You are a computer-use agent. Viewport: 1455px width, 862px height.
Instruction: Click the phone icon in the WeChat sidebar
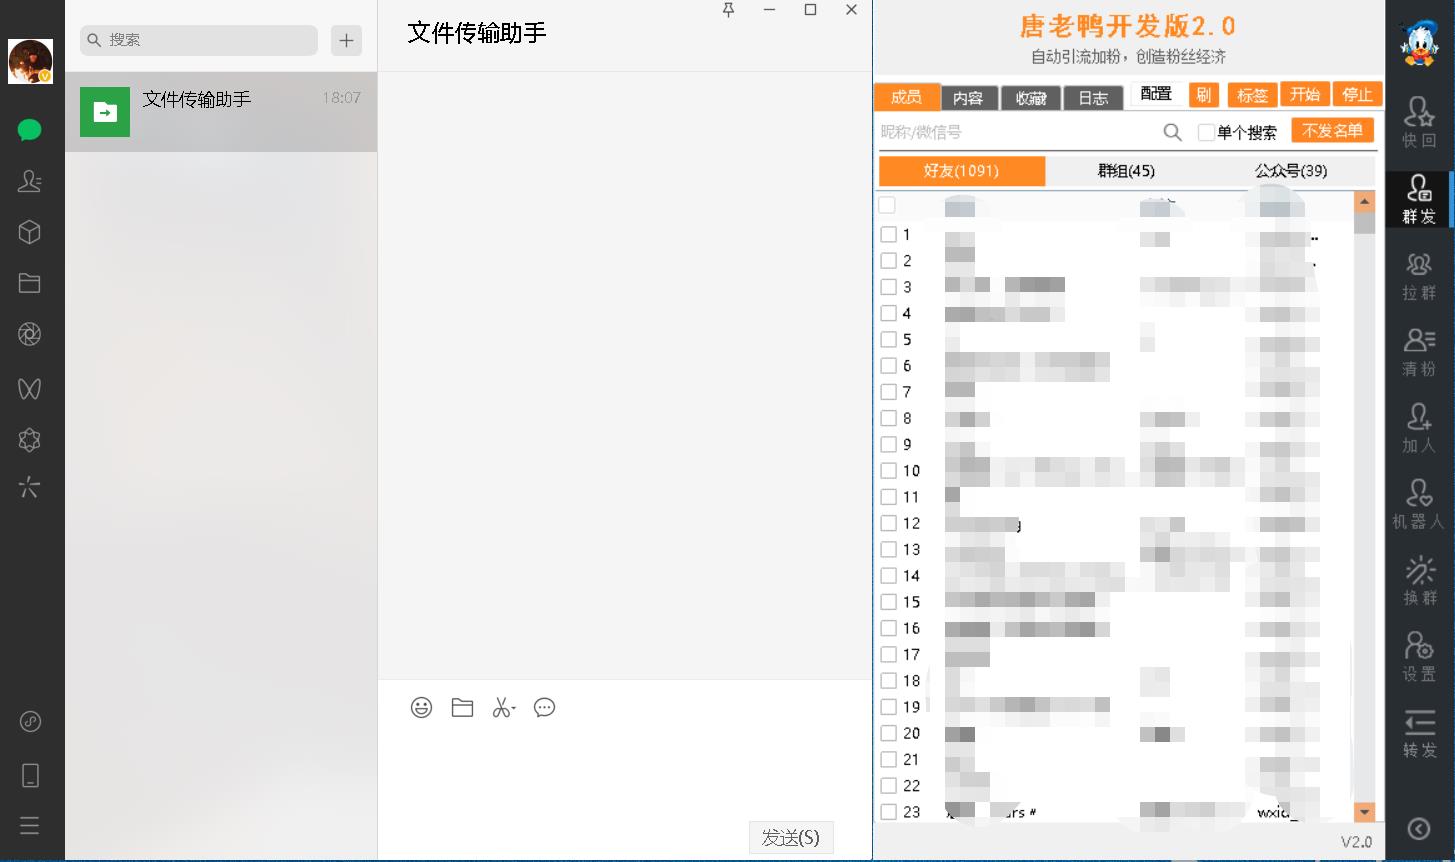(30, 775)
